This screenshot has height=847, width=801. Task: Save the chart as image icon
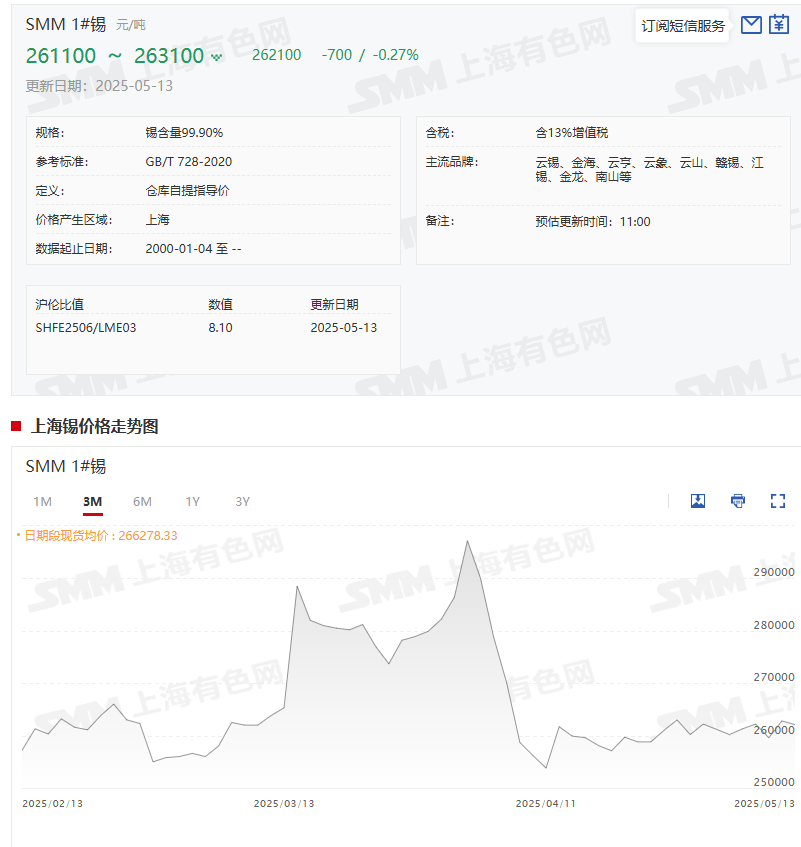coord(698,501)
